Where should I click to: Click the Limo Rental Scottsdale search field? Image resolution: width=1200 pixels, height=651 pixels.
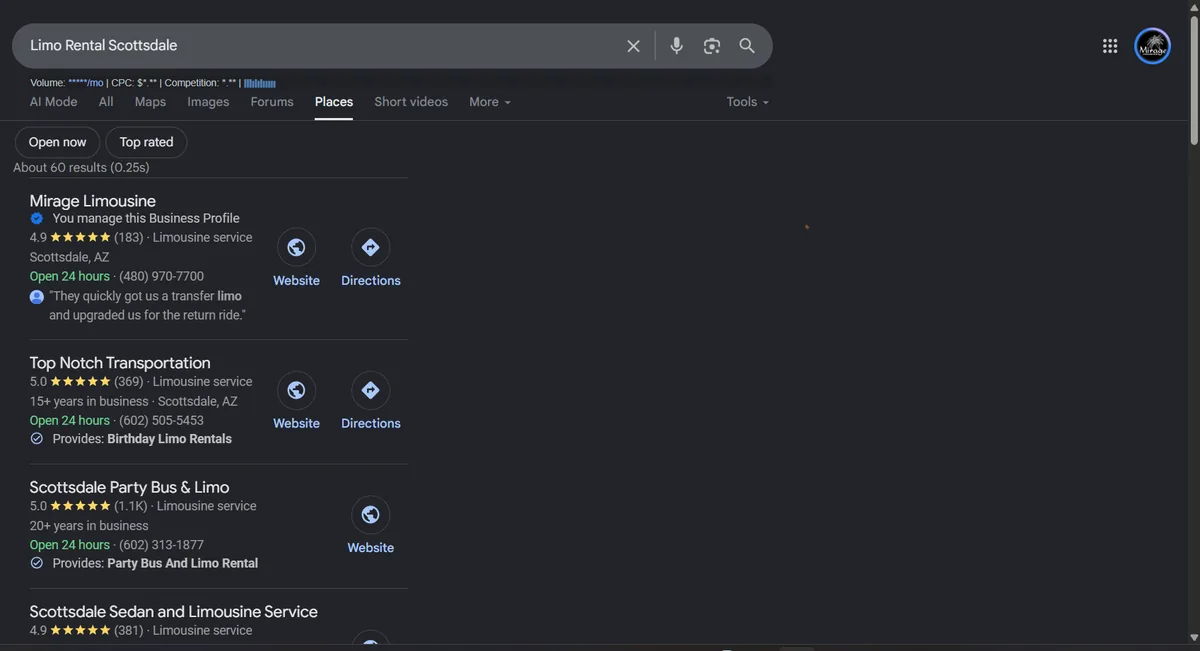(320, 46)
